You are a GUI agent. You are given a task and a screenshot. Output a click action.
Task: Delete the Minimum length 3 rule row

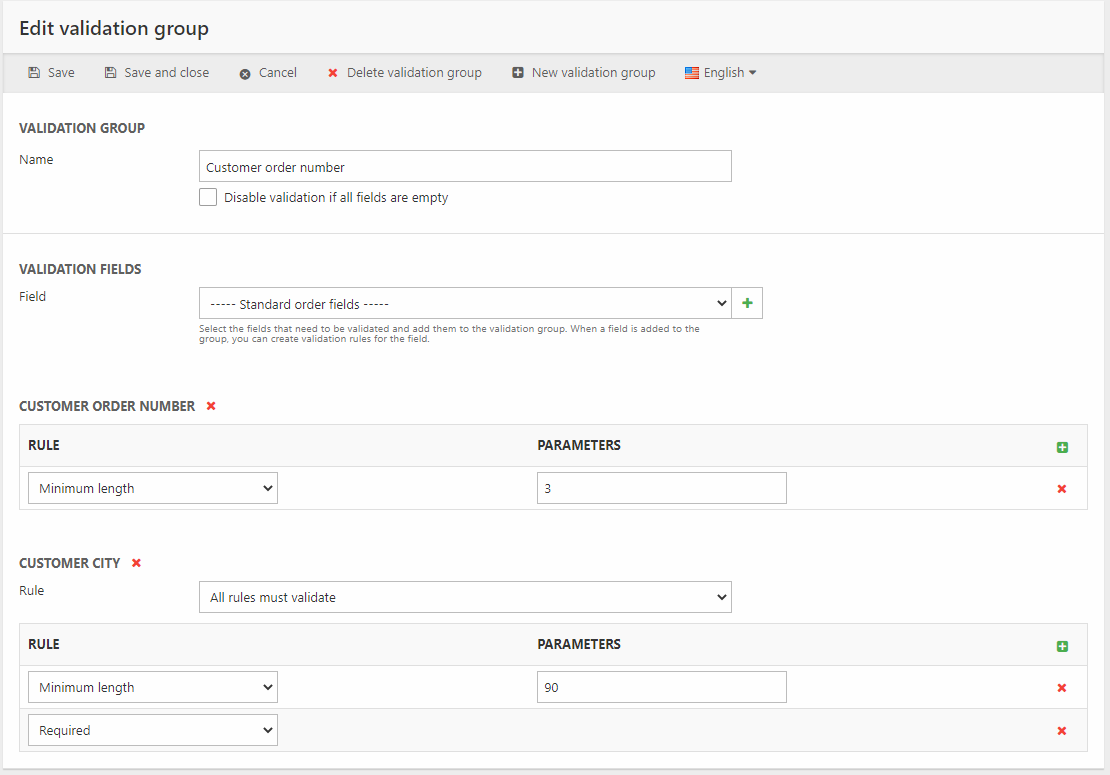[1062, 489]
